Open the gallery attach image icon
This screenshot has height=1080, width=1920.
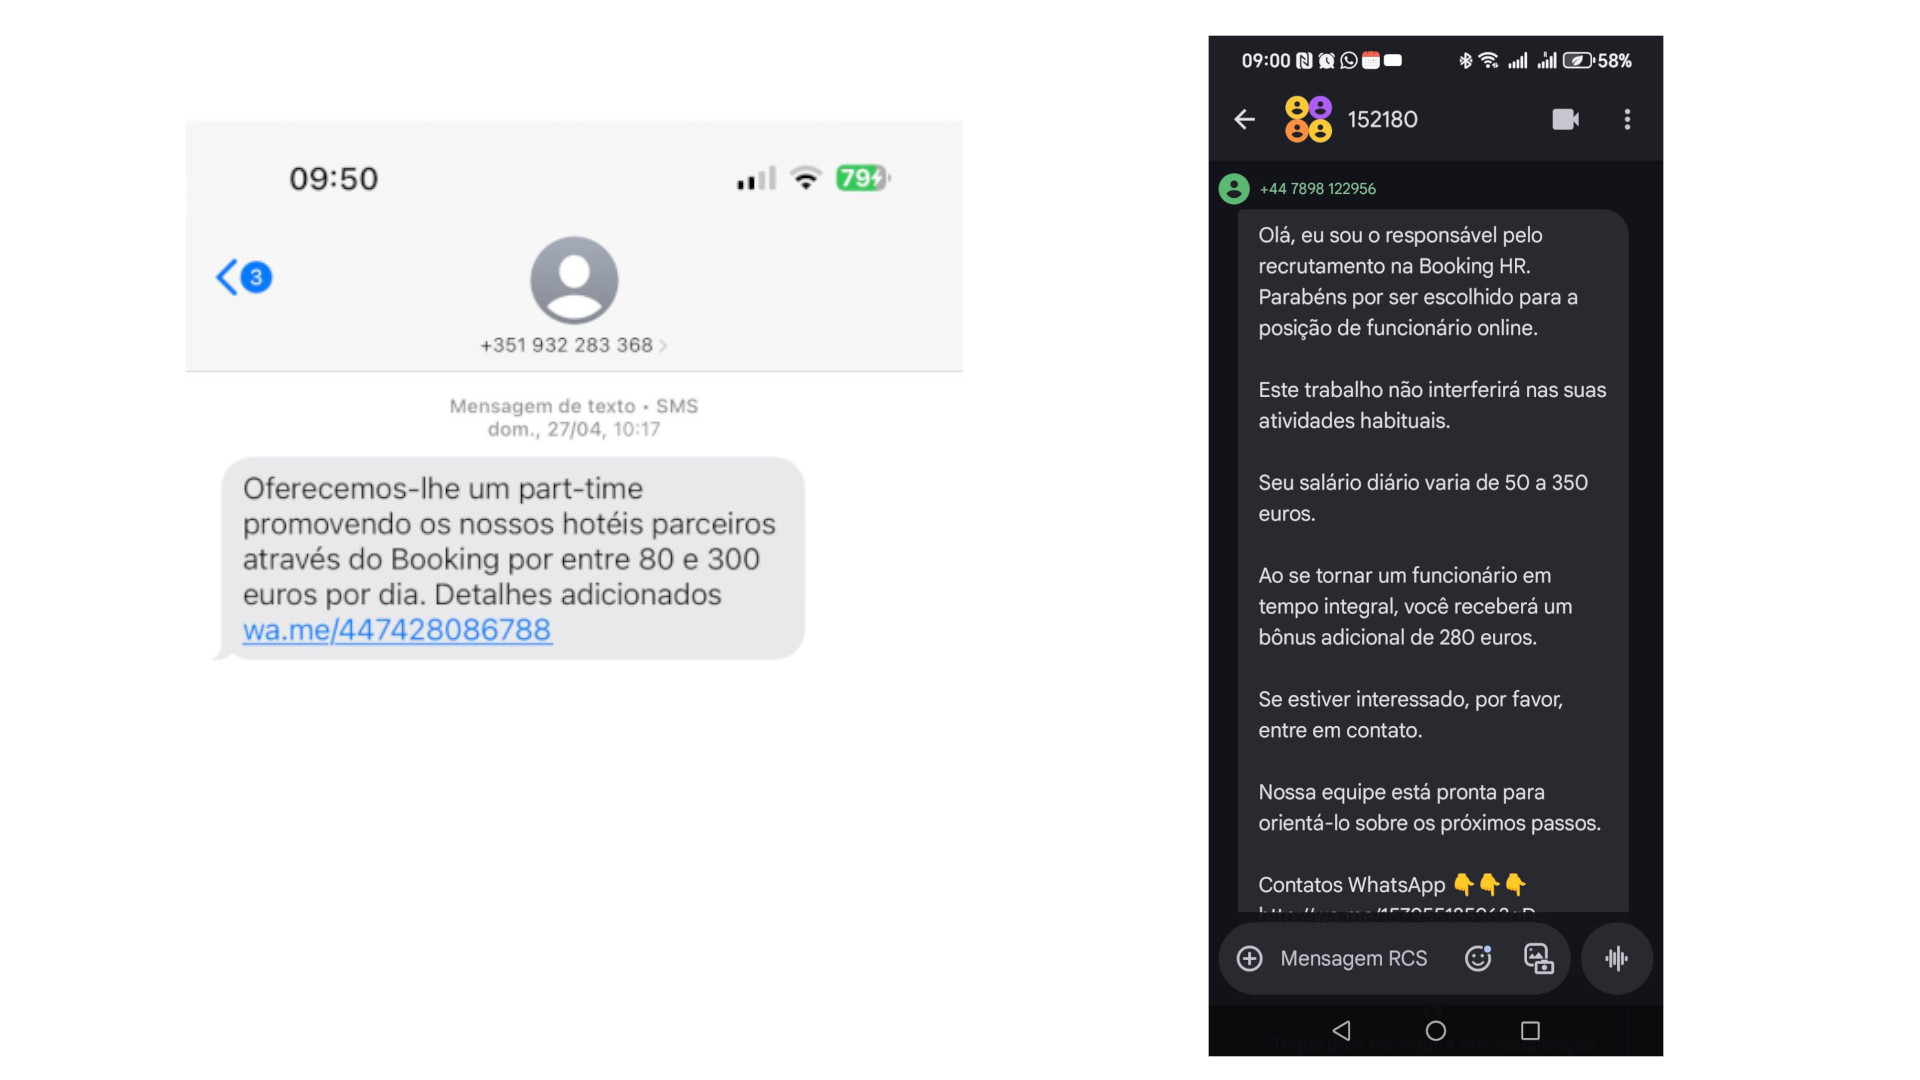tap(1538, 959)
